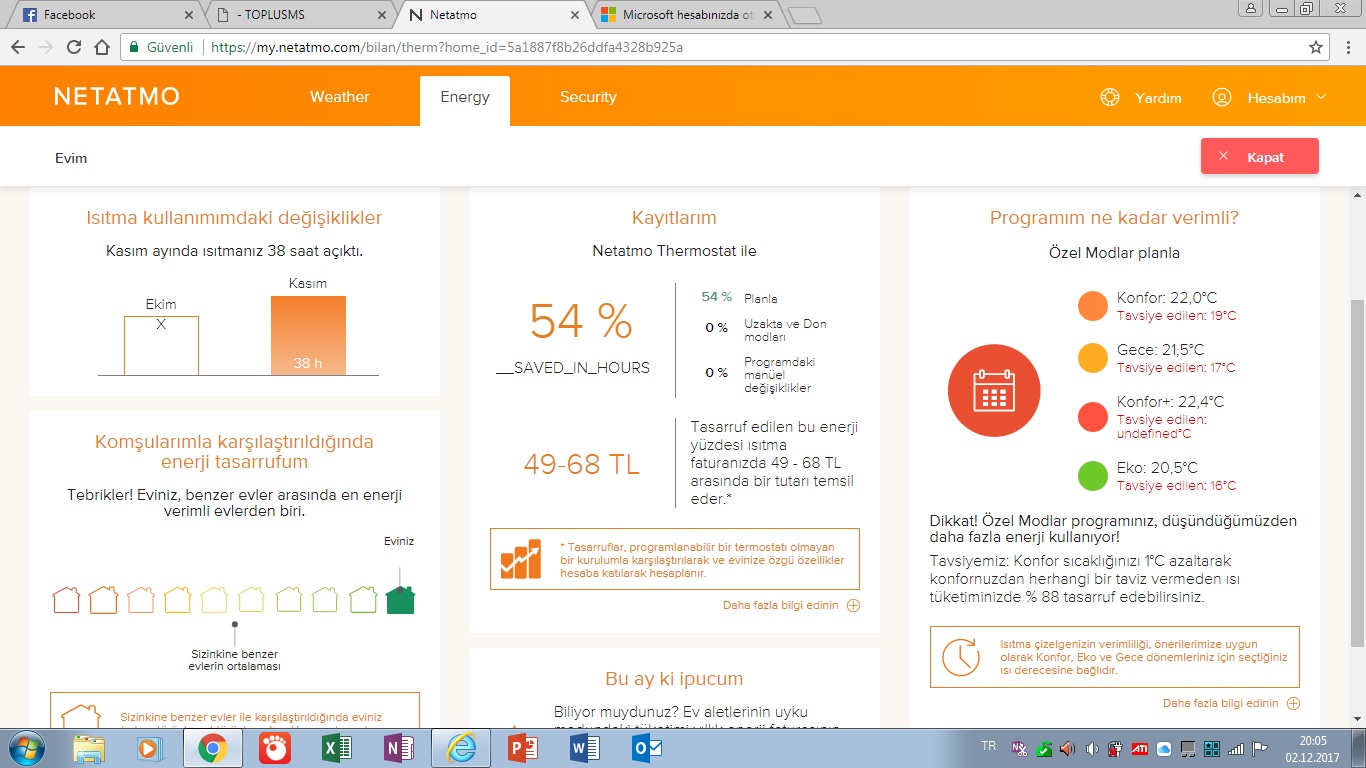Click the green Eviniz house icon

click(x=400, y=598)
